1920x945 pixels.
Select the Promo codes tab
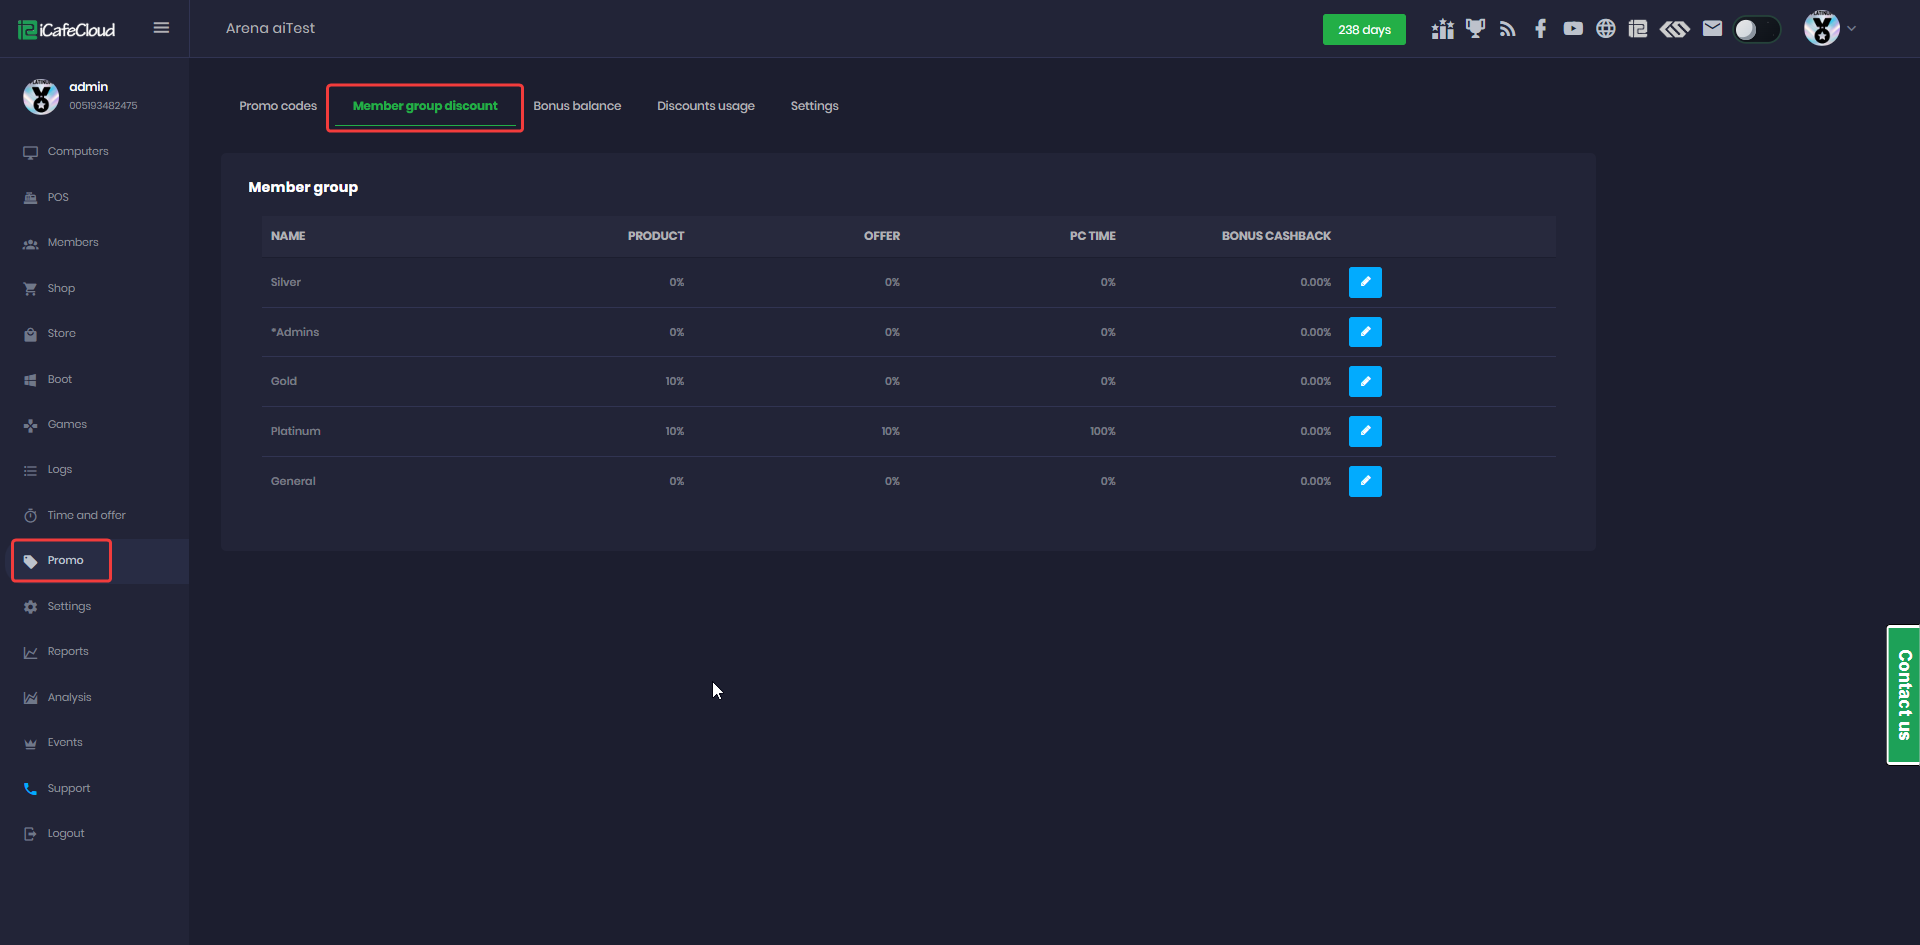pos(278,106)
